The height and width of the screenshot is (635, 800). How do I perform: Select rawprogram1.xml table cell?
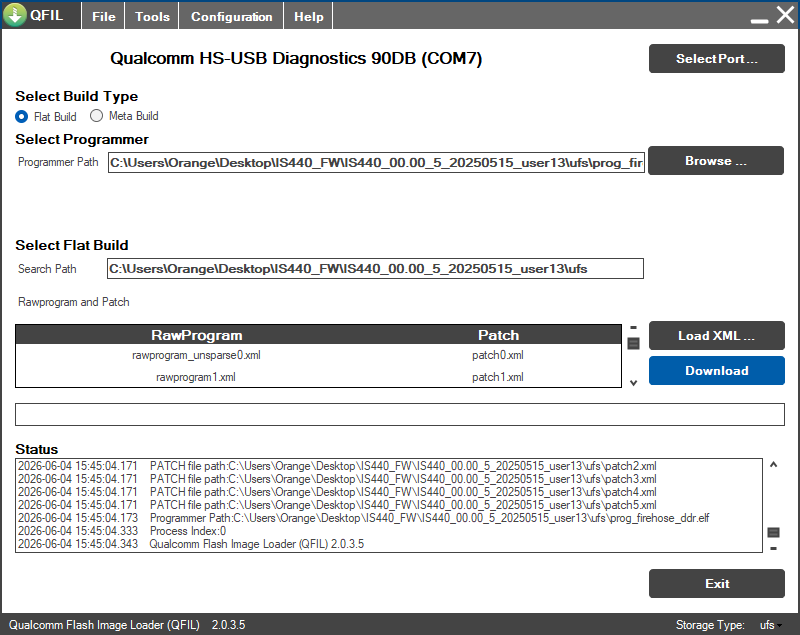coord(196,377)
